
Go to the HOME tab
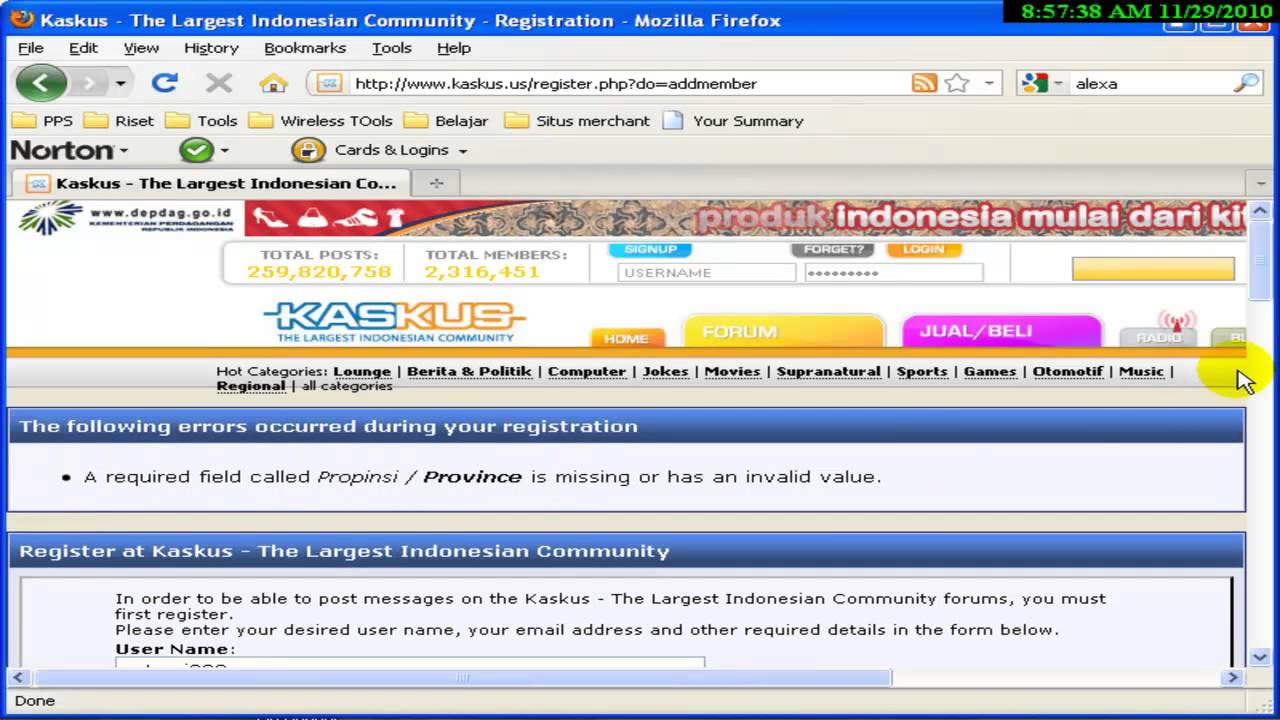click(x=627, y=338)
